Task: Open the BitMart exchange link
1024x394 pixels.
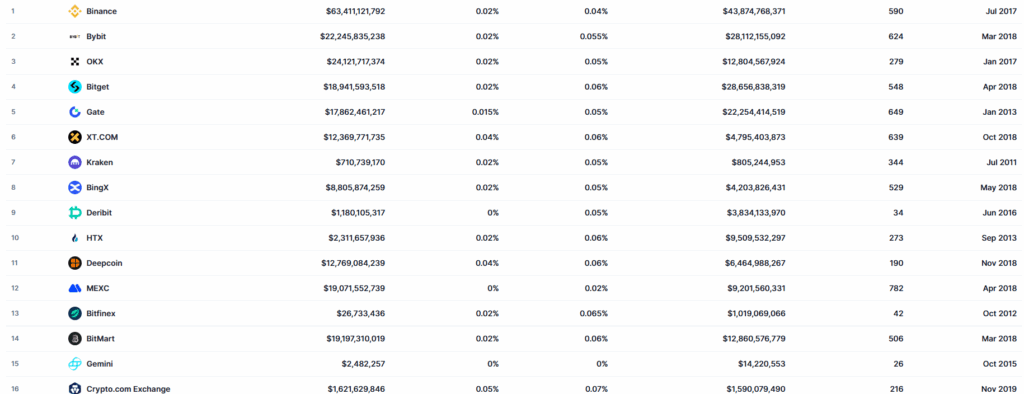Action: coord(101,338)
